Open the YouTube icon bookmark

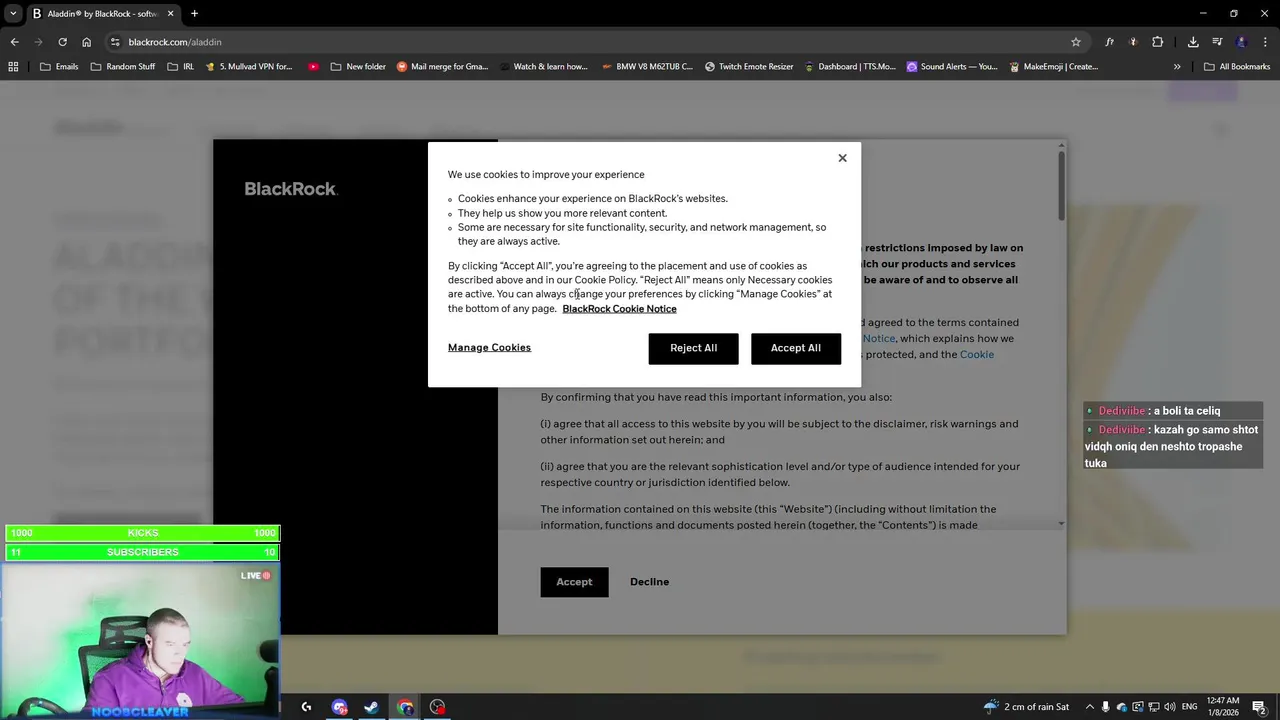point(313,67)
